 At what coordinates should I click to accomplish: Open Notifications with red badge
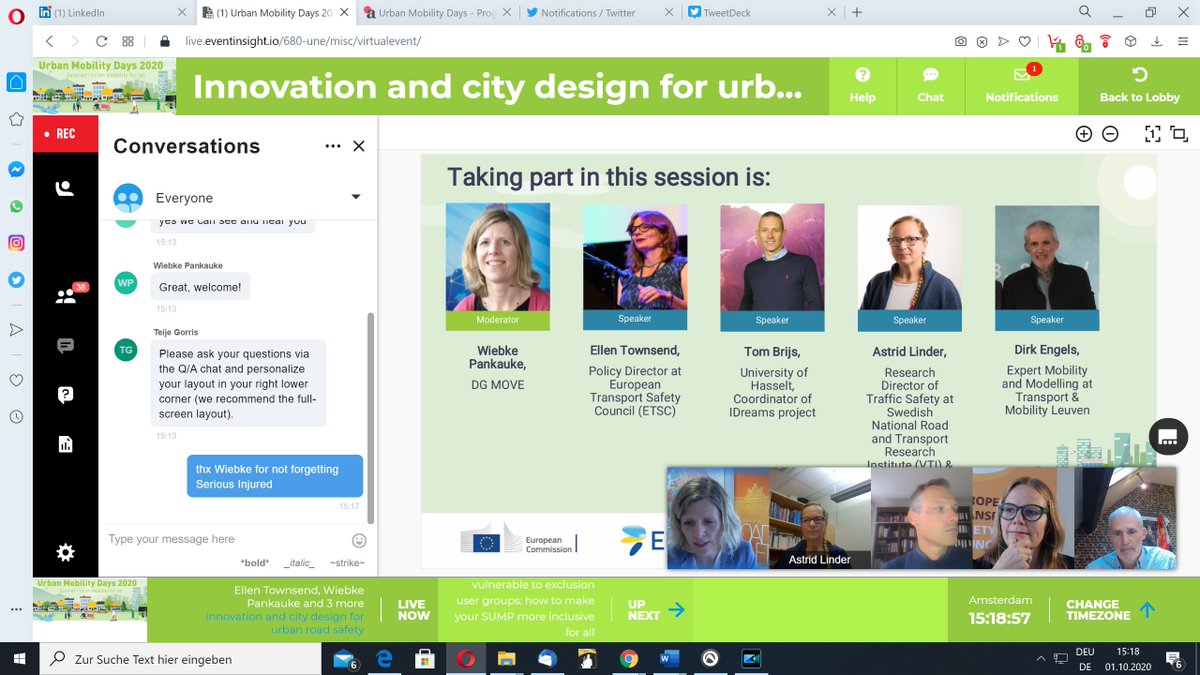(x=1021, y=85)
